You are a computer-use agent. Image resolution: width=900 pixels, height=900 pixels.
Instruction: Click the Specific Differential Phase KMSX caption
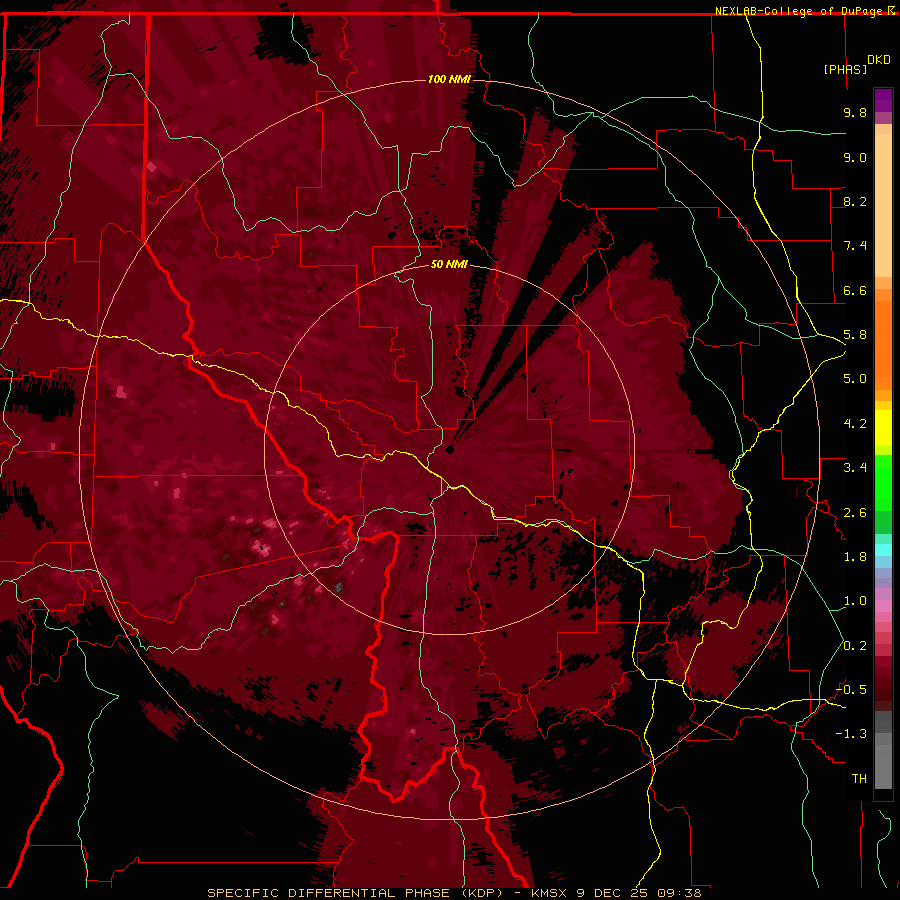455,893
